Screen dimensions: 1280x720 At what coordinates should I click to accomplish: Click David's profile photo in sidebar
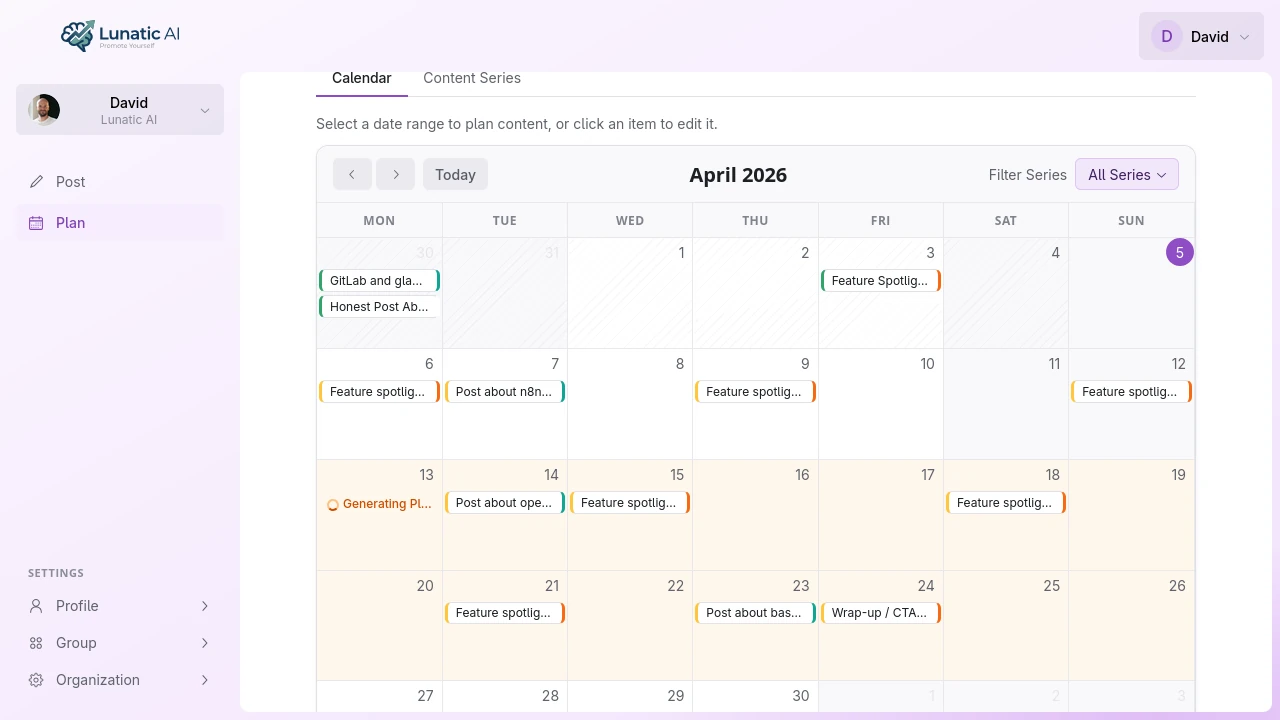click(44, 110)
